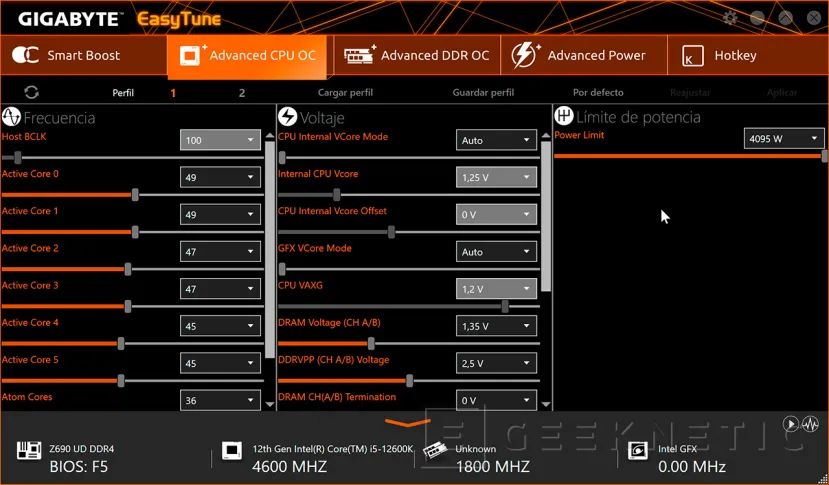Viewport: 829px width, 485px height.
Task: Click the Power Limit slider handle
Action: click(825, 156)
